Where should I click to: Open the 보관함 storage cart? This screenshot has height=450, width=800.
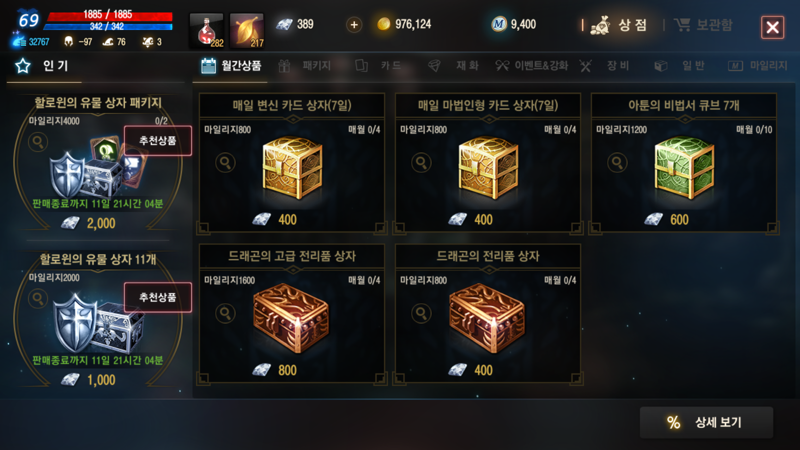tap(703, 24)
